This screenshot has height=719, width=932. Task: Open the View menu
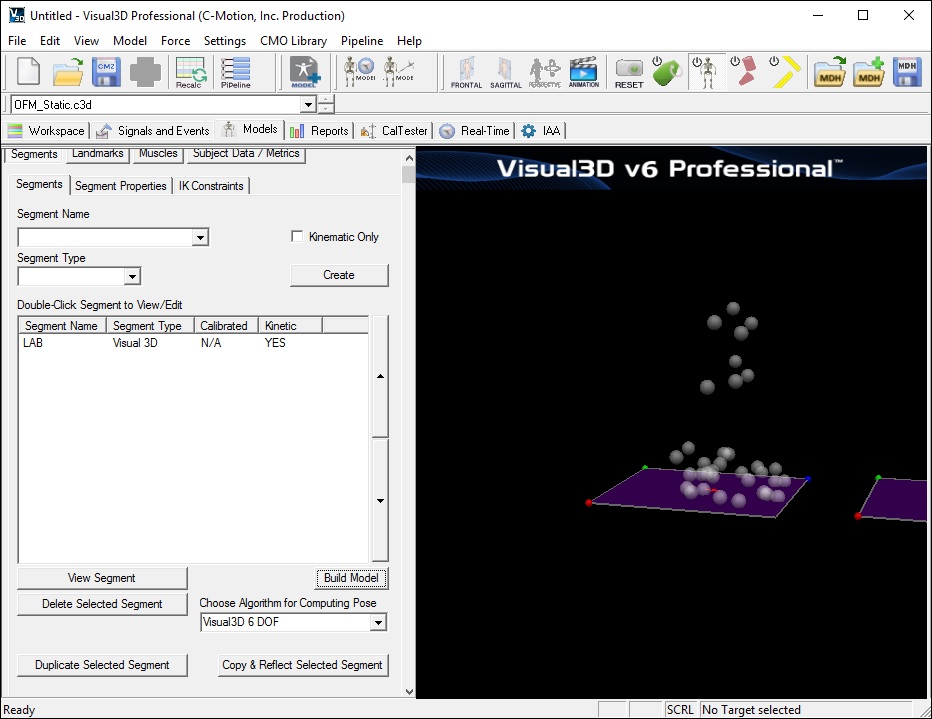86,41
